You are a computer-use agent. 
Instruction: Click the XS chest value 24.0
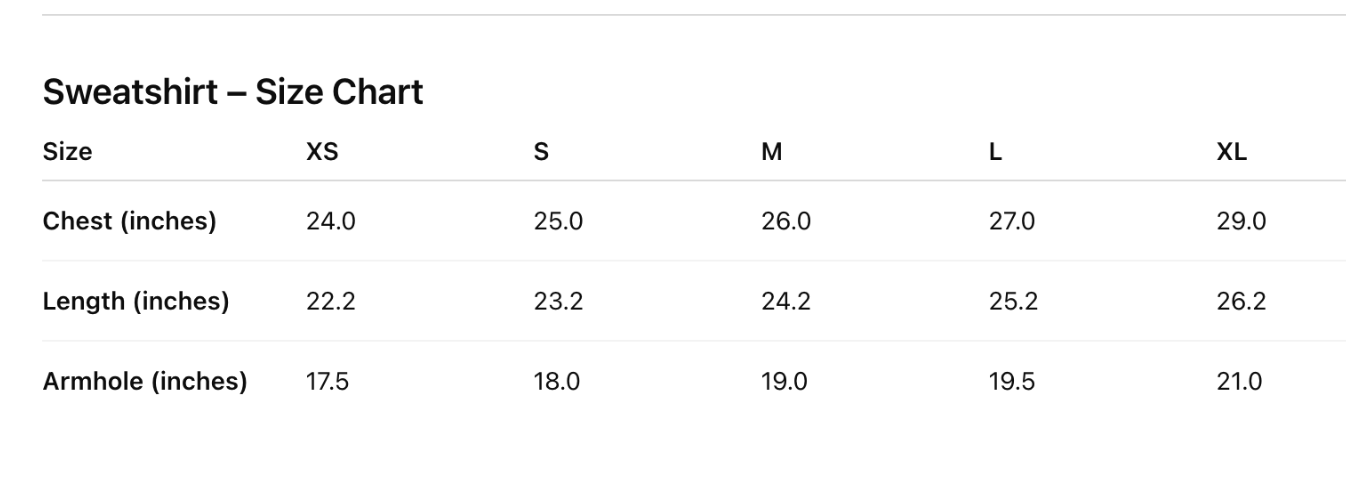tap(331, 221)
